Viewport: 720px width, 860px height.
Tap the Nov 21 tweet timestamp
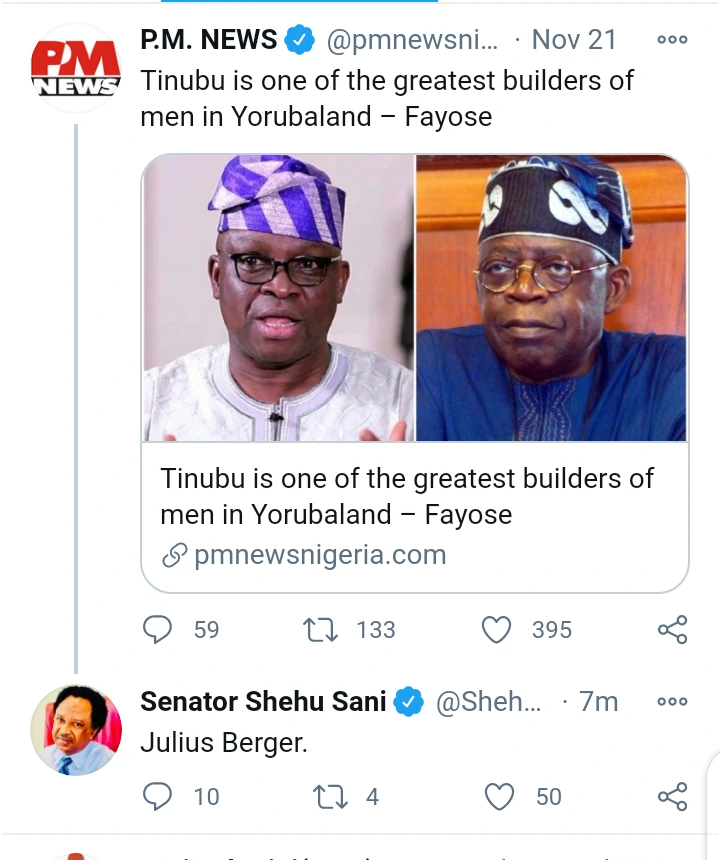pyautogui.click(x=574, y=40)
